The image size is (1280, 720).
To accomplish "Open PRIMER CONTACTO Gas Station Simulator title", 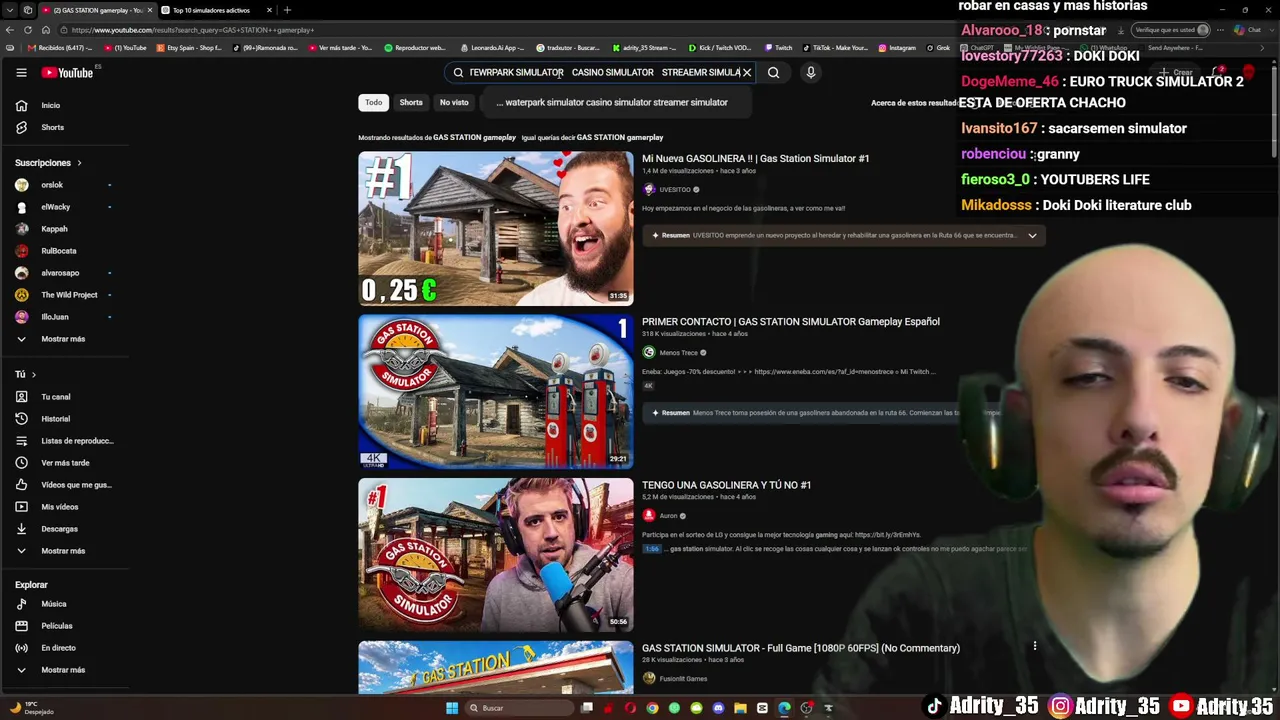I will 790,321.
